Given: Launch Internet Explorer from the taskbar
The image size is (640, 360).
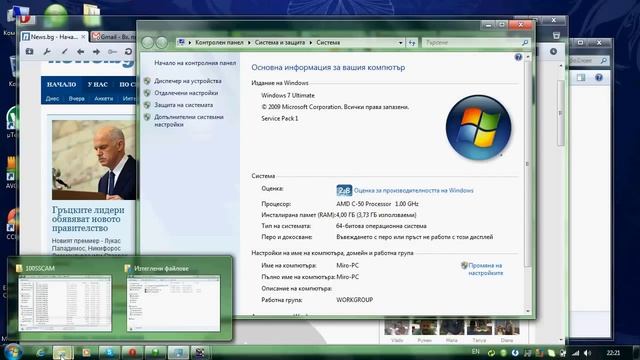Looking at the screenshot, I should point(40,353).
